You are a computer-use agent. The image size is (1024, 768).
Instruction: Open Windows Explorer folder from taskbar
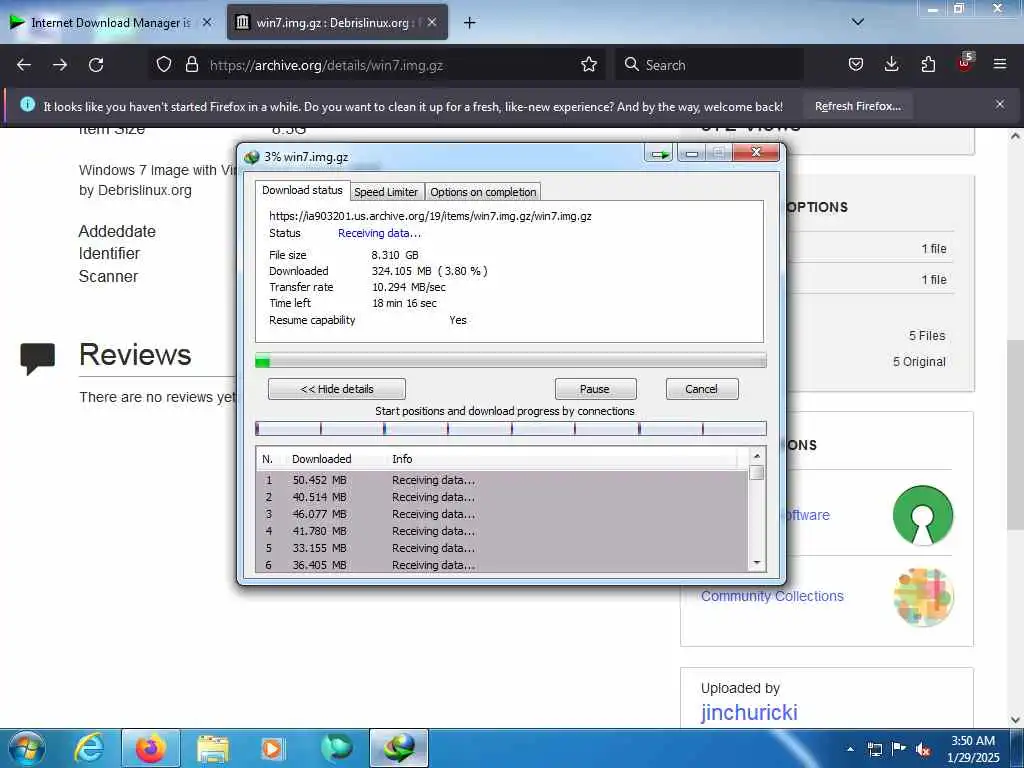(212, 749)
